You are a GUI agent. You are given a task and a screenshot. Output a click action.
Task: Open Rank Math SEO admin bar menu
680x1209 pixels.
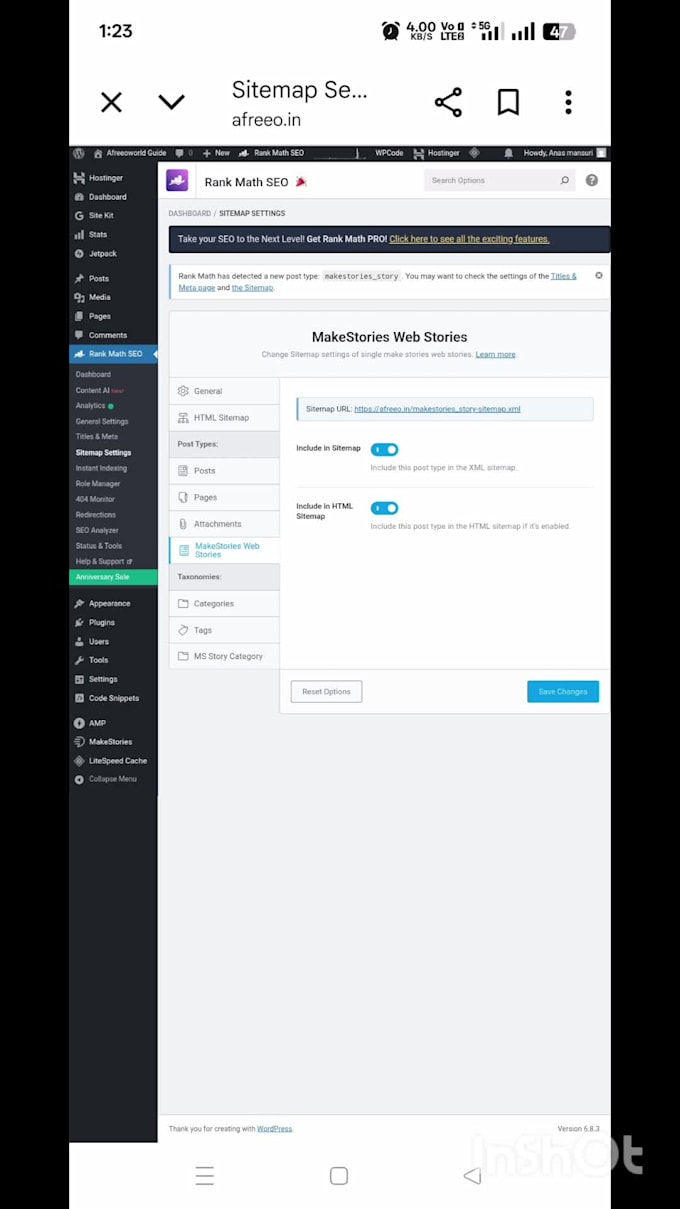271,153
